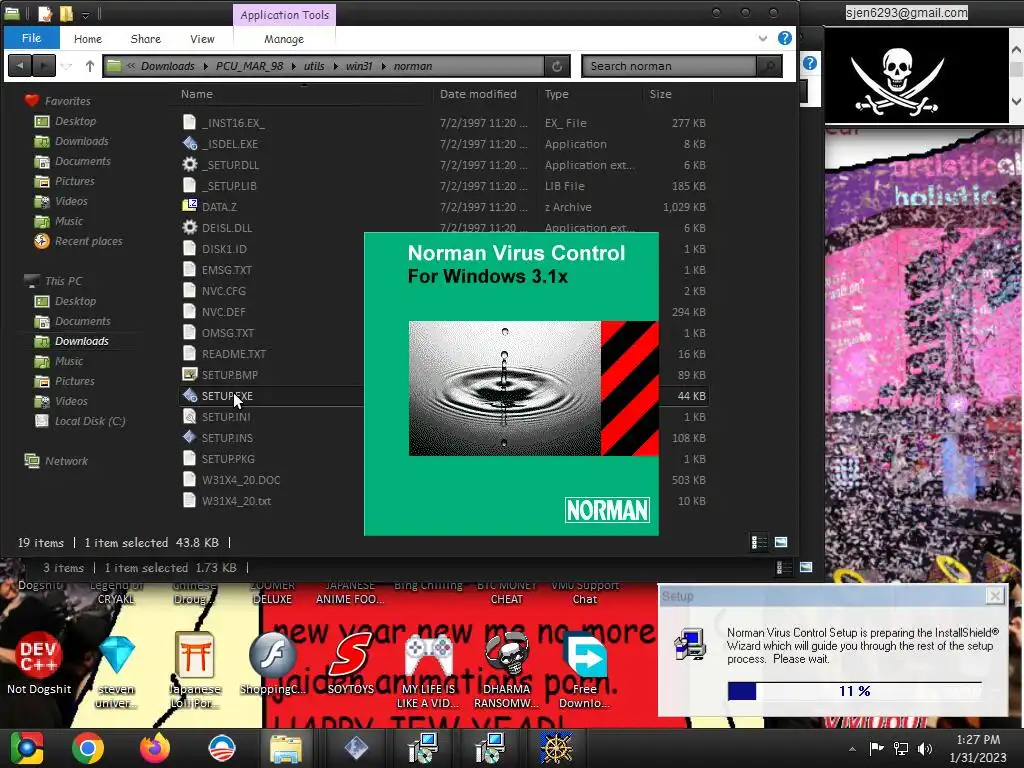Viewport: 1024px width, 768px height.
Task: Open Explorer help question mark icon
Action: 784,38
